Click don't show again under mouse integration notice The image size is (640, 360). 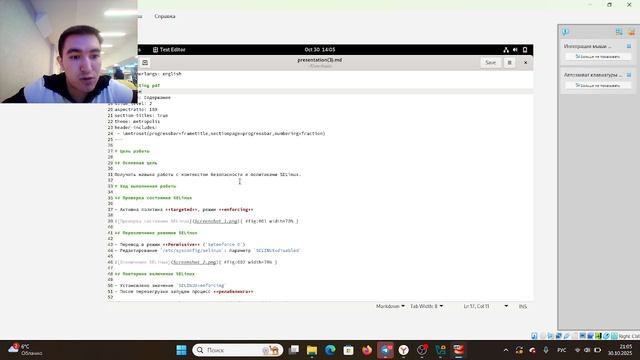(598, 57)
